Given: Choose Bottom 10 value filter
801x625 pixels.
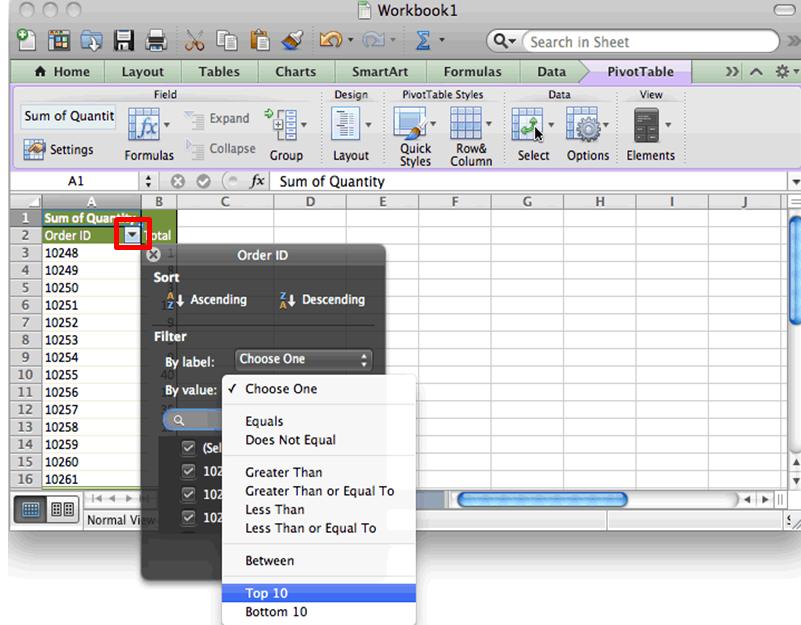Looking at the screenshot, I should (x=319, y=612).
